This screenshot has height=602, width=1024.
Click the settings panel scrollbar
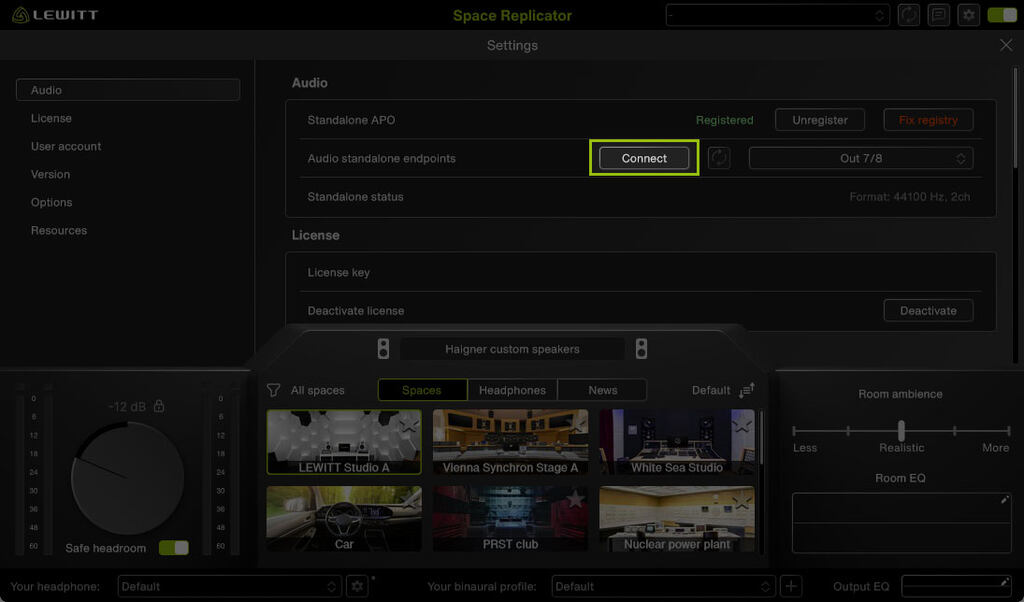pyautogui.click(x=1016, y=118)
